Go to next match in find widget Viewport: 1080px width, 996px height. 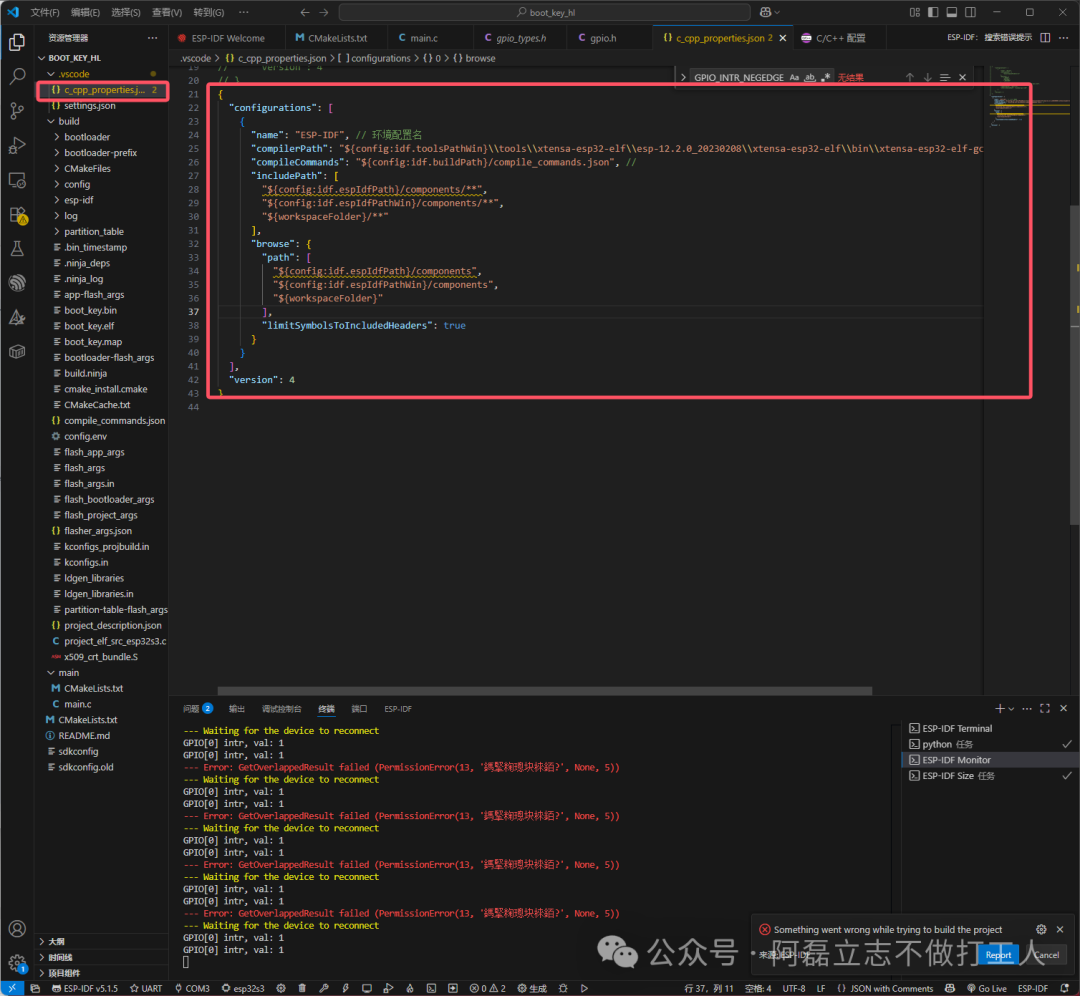tap(928, 77)
